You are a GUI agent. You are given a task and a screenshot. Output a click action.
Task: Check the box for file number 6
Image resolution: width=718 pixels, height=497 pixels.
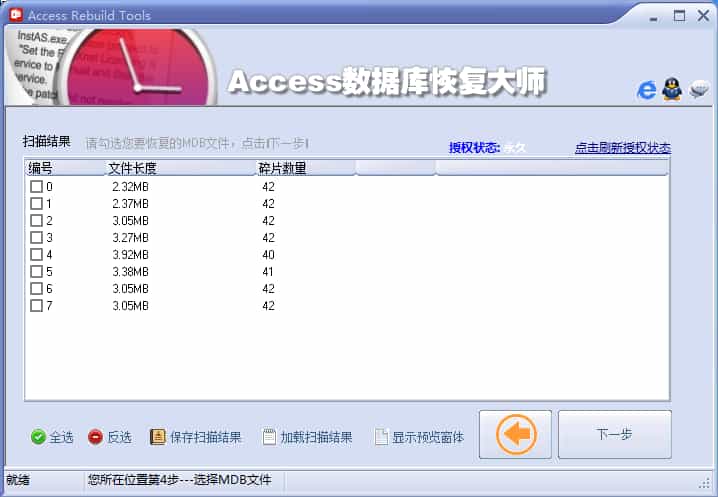[36, 288]
